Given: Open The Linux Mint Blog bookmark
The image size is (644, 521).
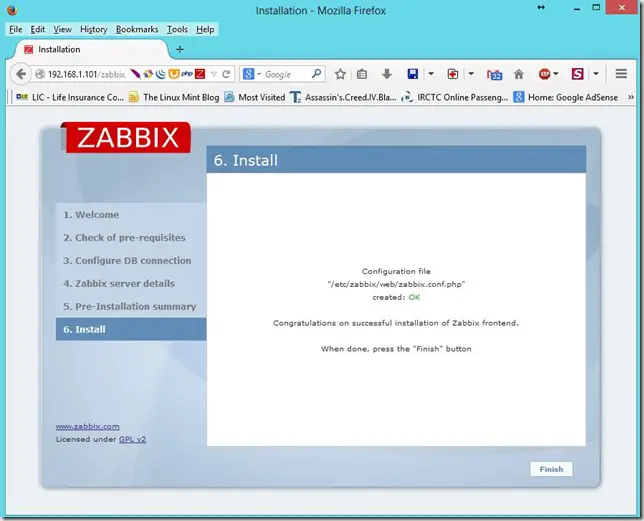Looking at the screenshot, I should pos(174,97).
